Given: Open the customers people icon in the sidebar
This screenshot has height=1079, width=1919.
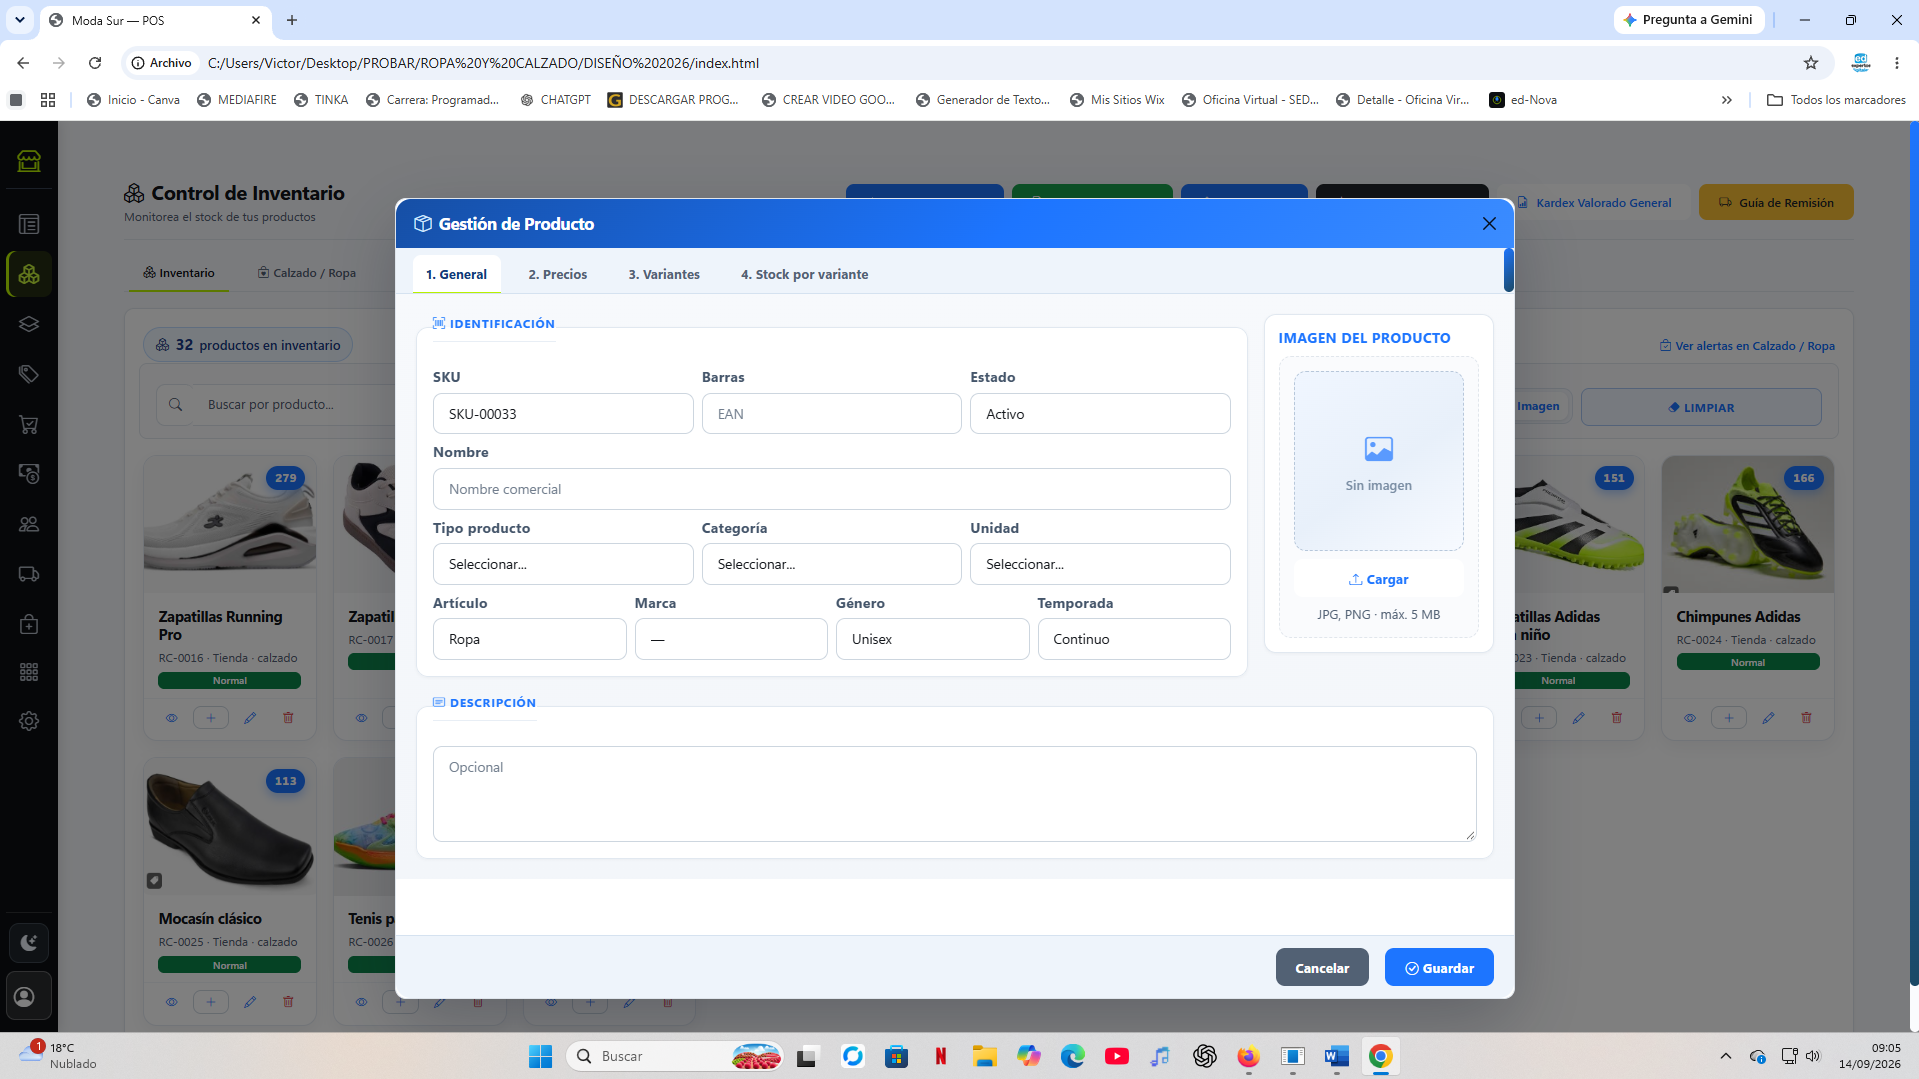Looking at the screenshot, I should 29,524.
